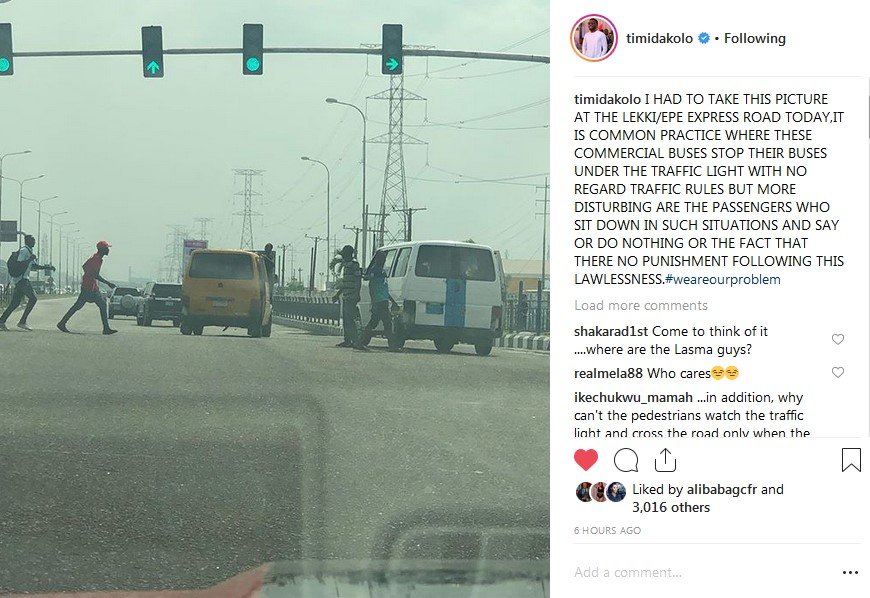The image size is (870, 598).
Task: Show the 3,016 others who liked
Action: (x=671, y=507)
